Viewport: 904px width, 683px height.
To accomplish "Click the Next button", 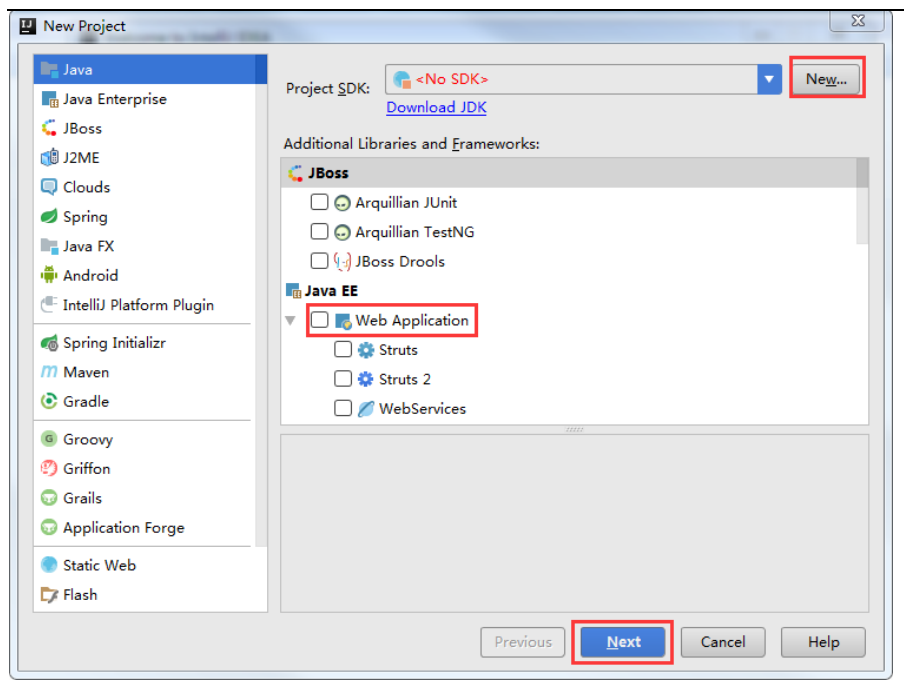I will pyautogui.click(x=623, y=642).
